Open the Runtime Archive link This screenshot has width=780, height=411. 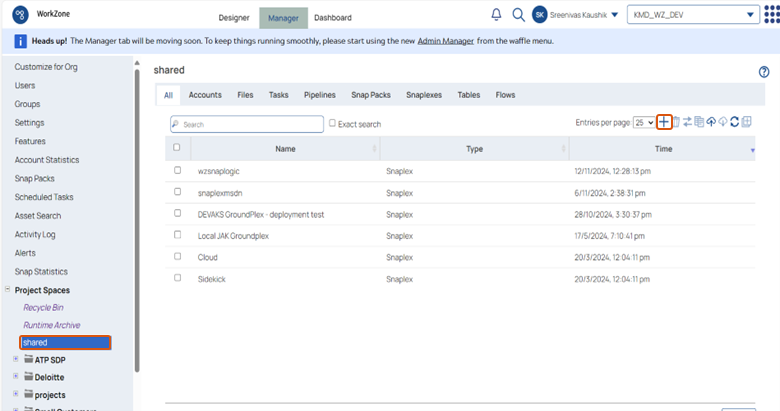pyautogui.click(x=52, y=325)
